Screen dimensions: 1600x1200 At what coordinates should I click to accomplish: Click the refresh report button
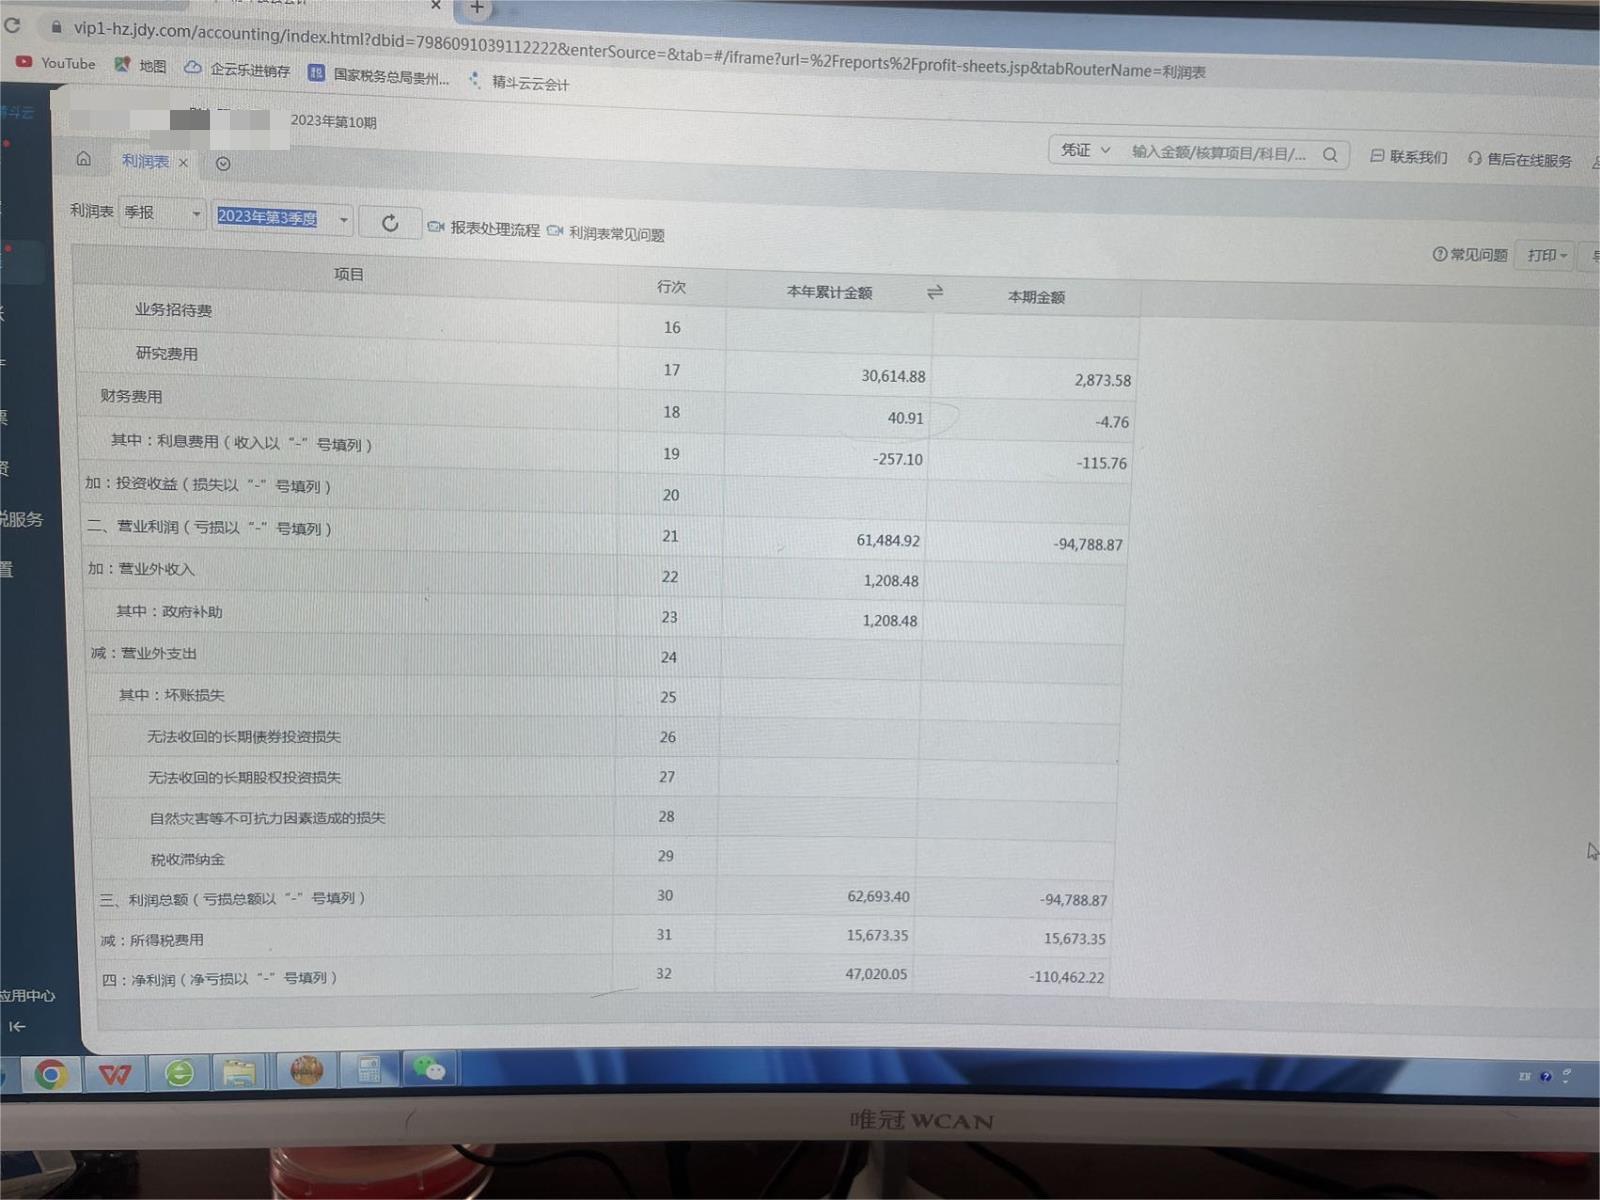[x=390, y=223]
